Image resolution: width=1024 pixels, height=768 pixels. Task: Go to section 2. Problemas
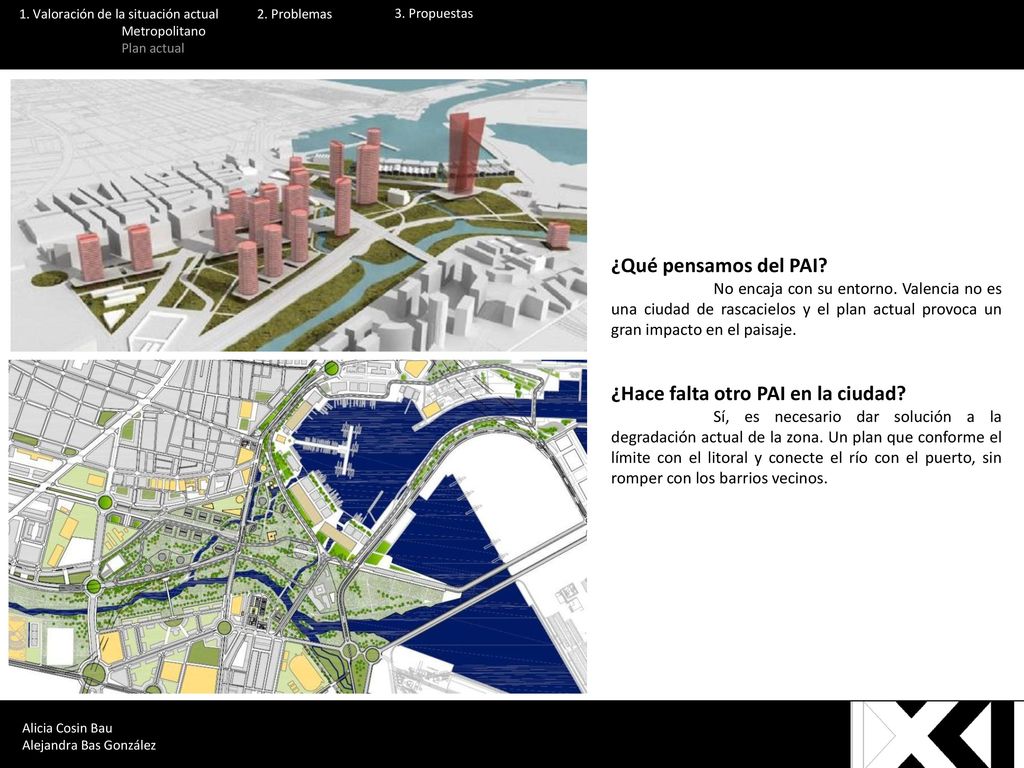pyautogui.click(x=295, y=14)
